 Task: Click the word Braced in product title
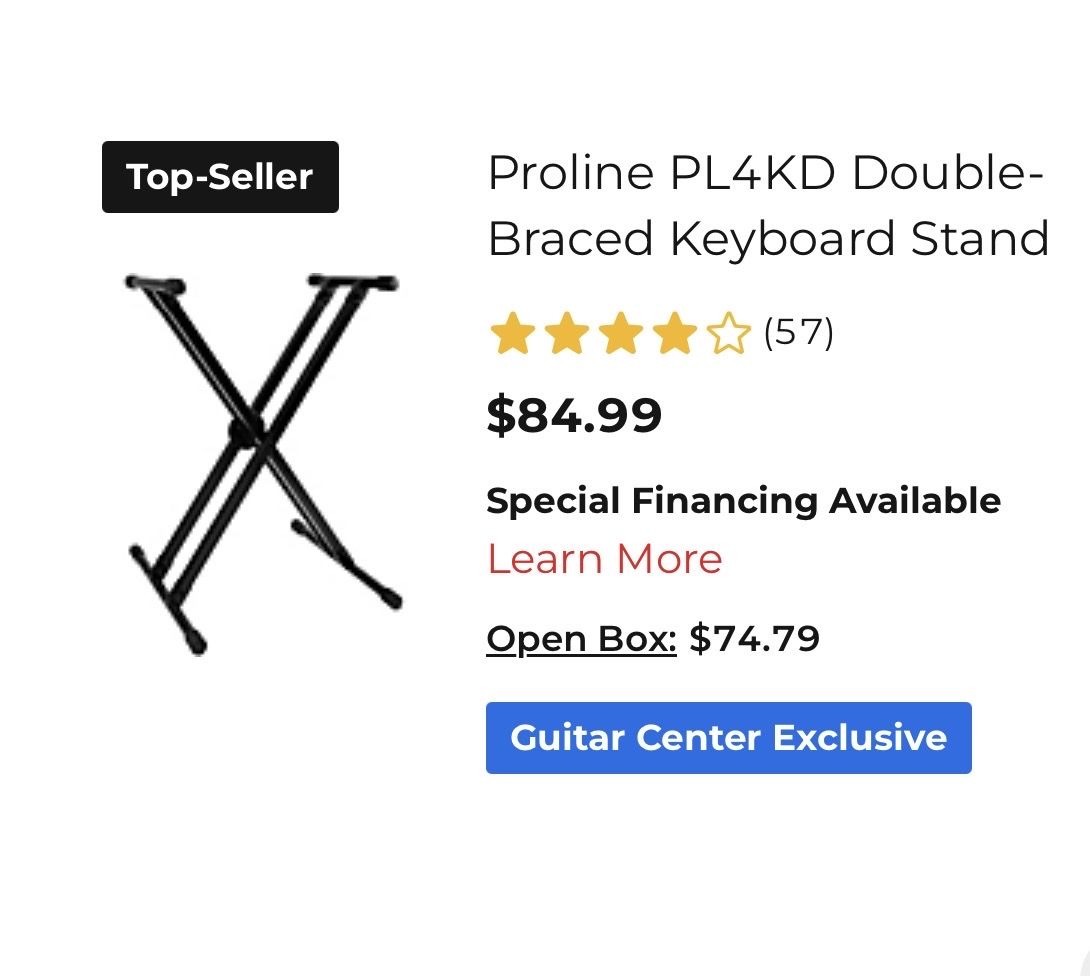[x=571, y=239]
